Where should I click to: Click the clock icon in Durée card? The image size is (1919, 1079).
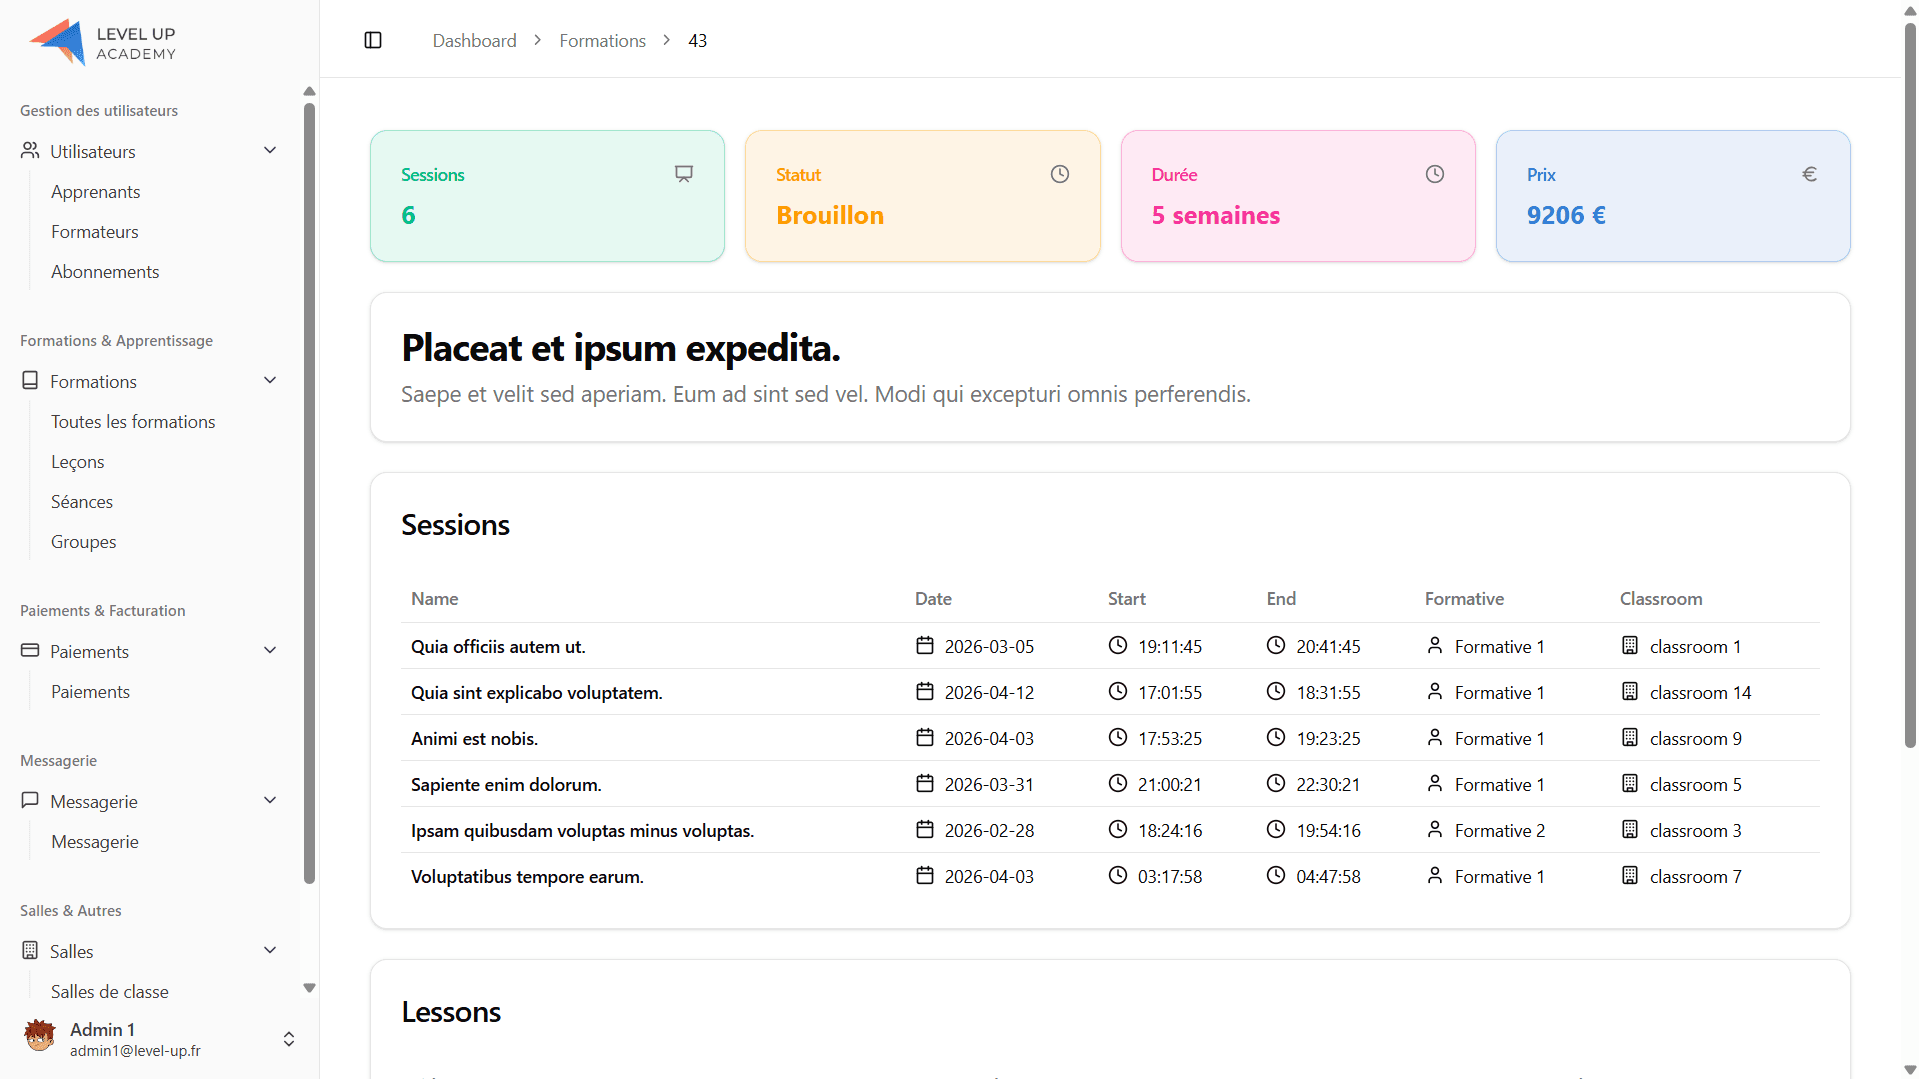pyautogui.click(x=1435, y=174)
